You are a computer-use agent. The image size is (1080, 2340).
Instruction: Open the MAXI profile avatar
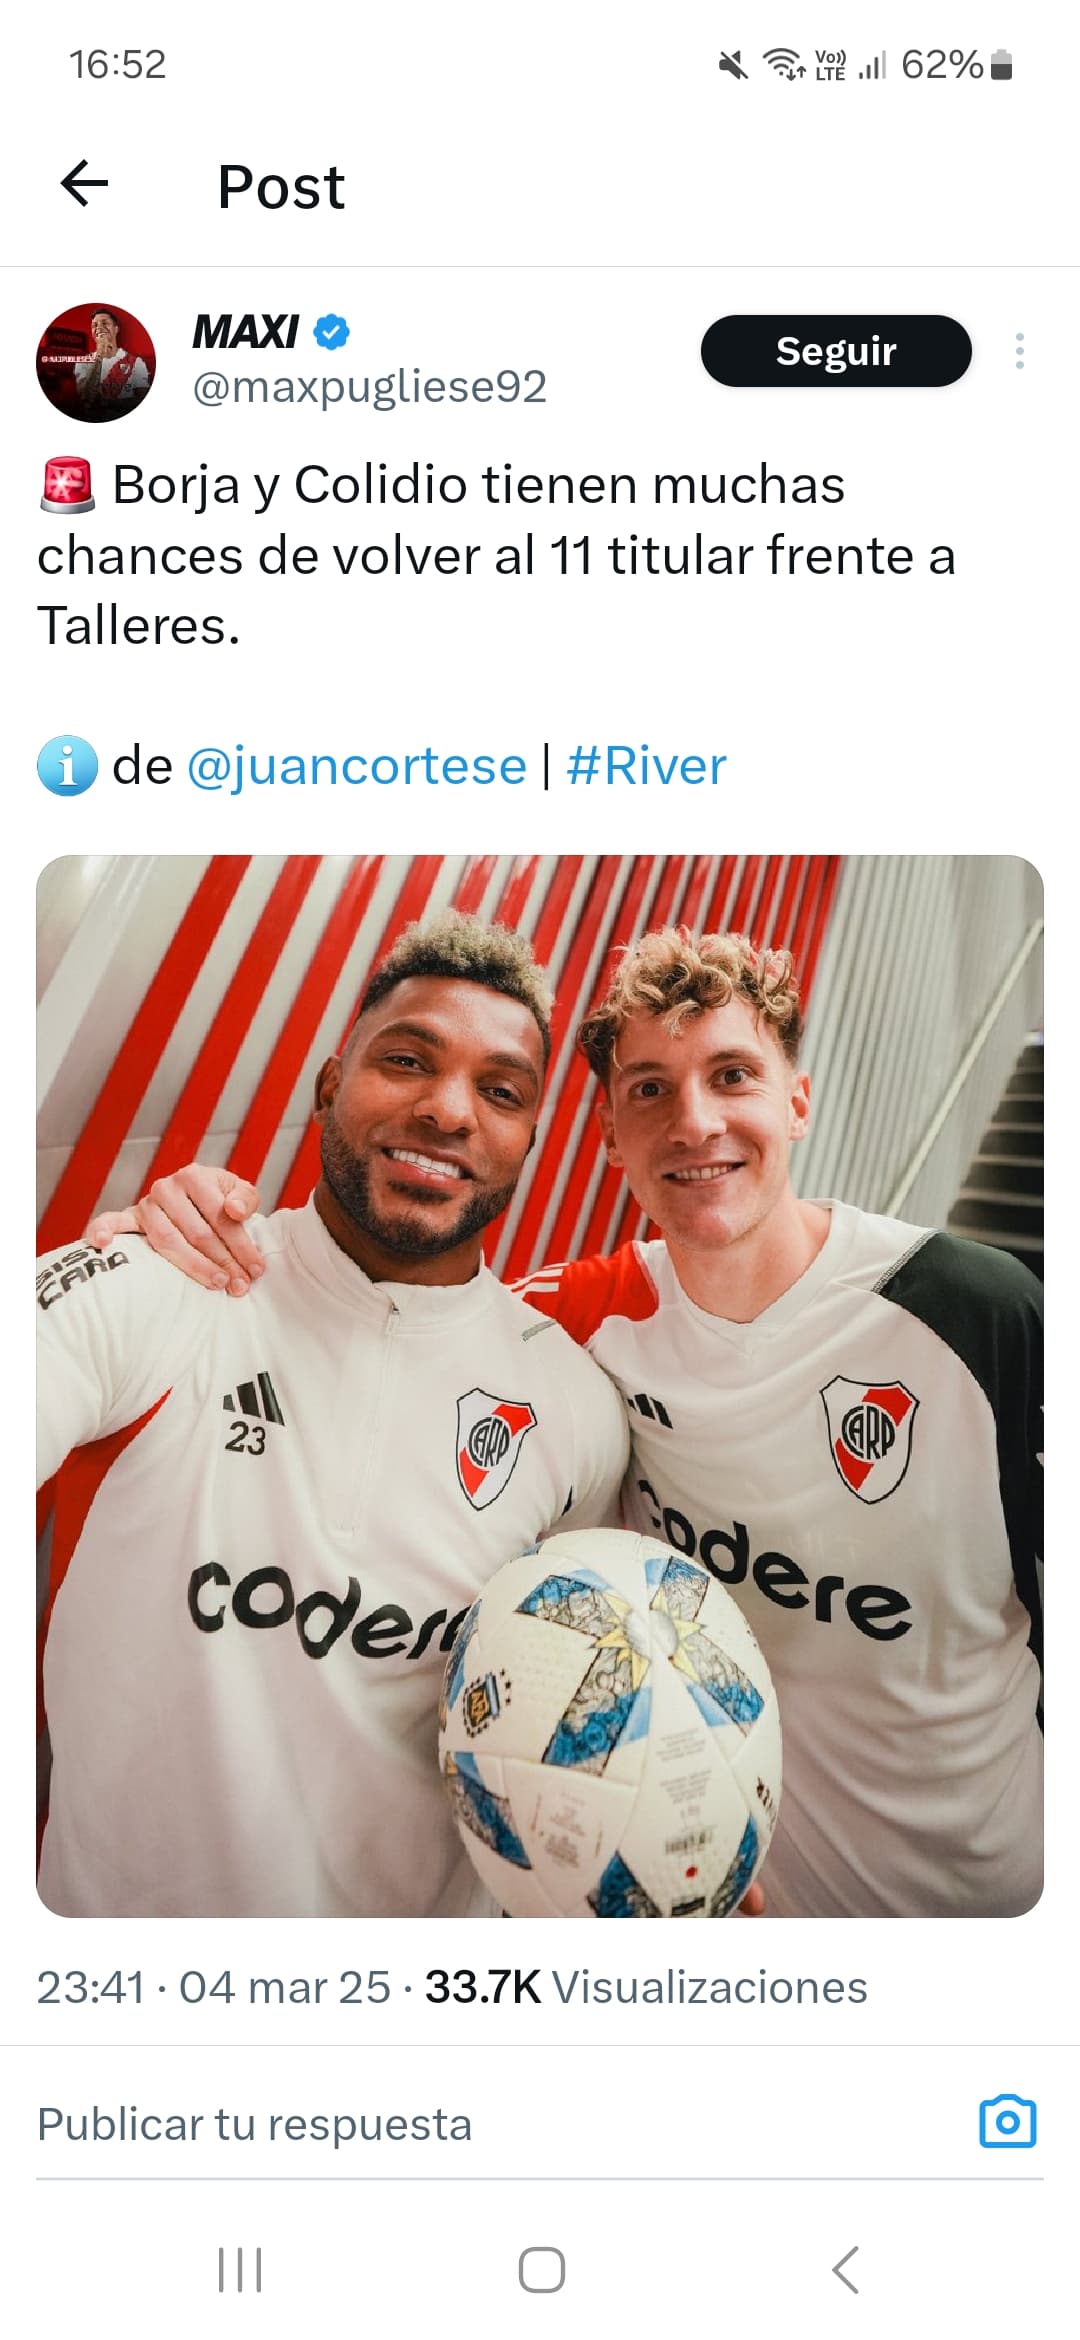point(96,362)
